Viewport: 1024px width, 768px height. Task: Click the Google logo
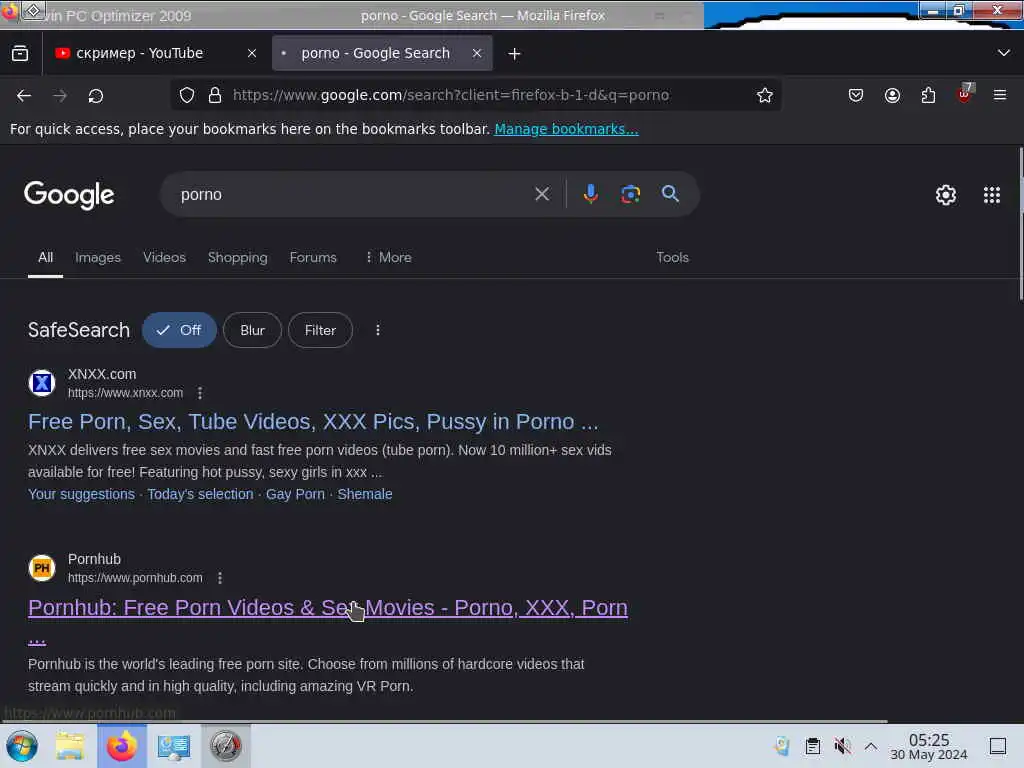pos(69,195)
